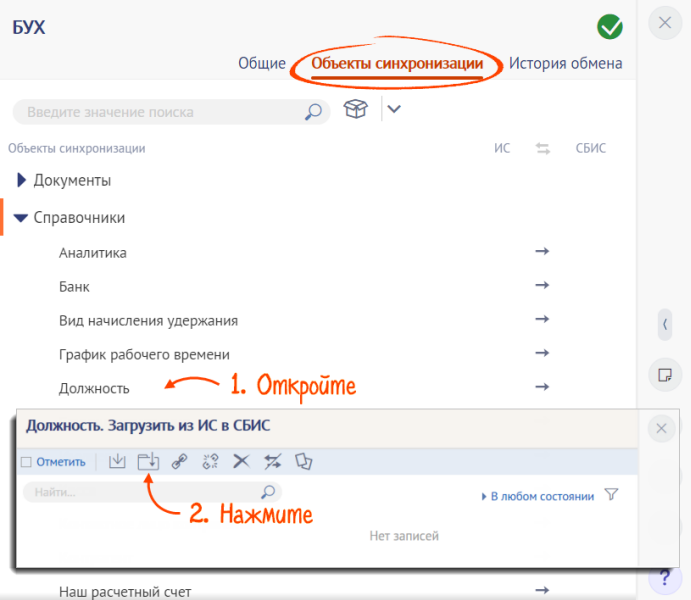Viewport: 691px width, 600px height.
Task: Click the X delete icon in the Должность toolbar
Action: (241, 461)
